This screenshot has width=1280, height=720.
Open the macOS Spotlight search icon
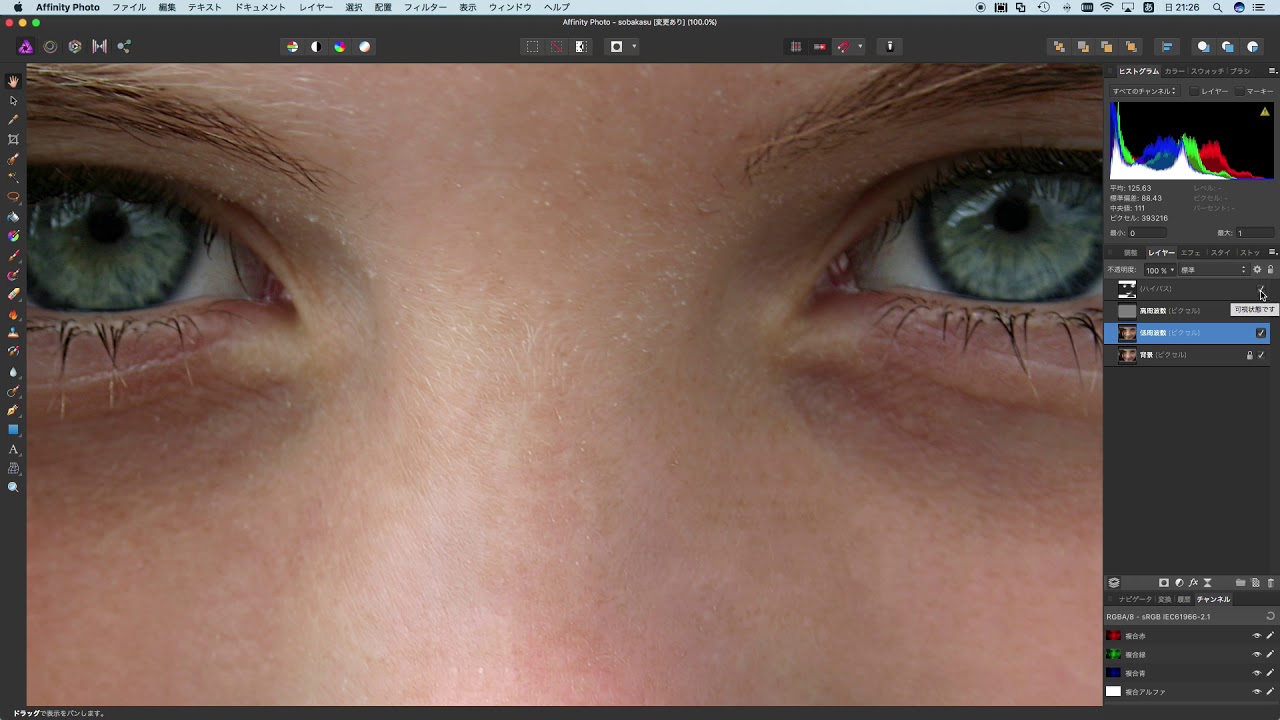point(1217,7)
